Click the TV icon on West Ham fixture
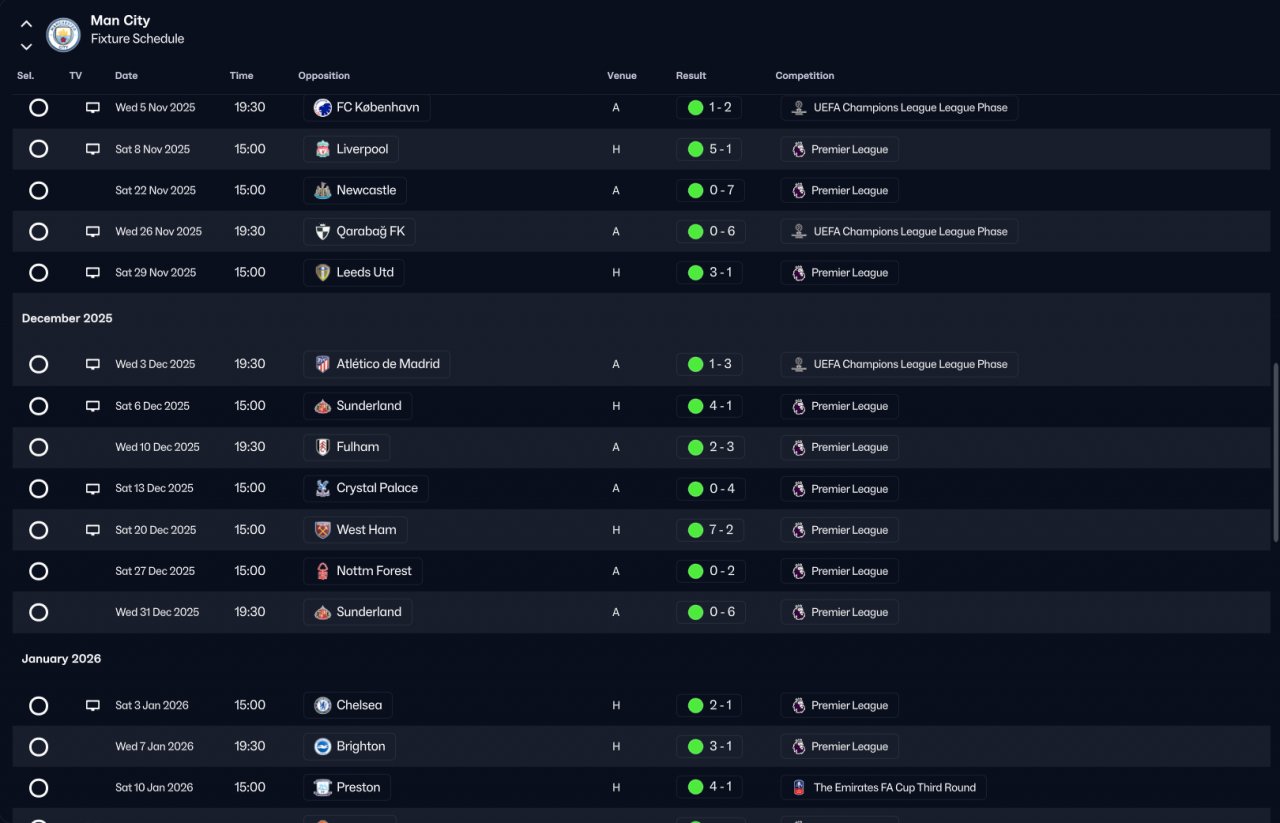The image size is (1280, 823). click(x=93, y=530)
